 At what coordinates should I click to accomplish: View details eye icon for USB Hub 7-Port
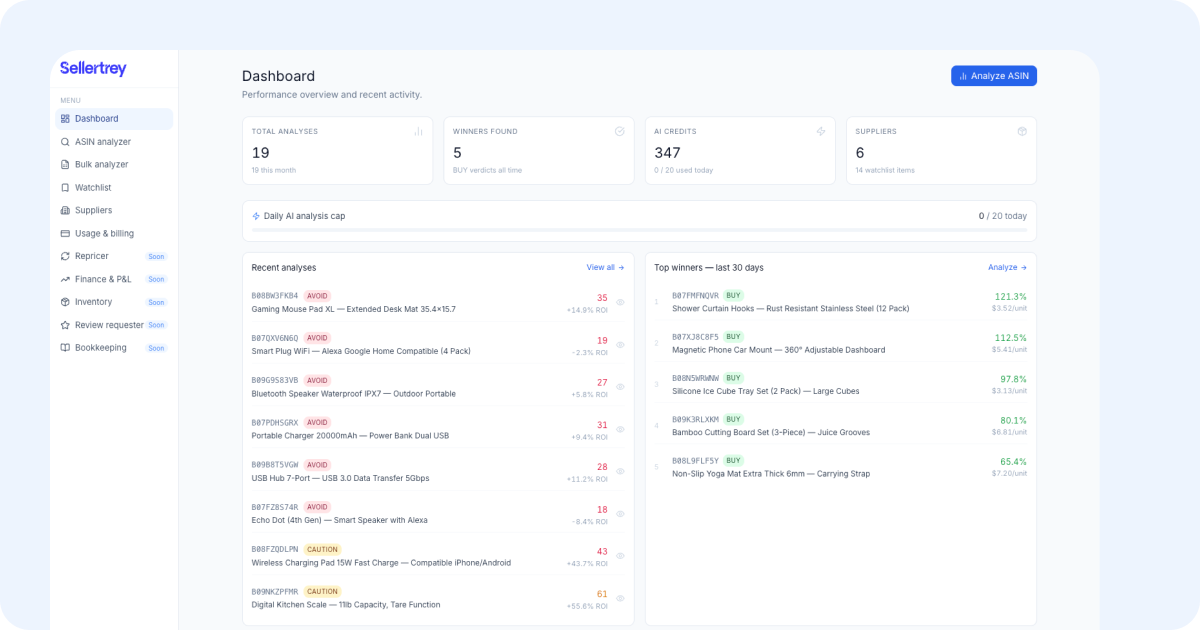click(620, 471)
